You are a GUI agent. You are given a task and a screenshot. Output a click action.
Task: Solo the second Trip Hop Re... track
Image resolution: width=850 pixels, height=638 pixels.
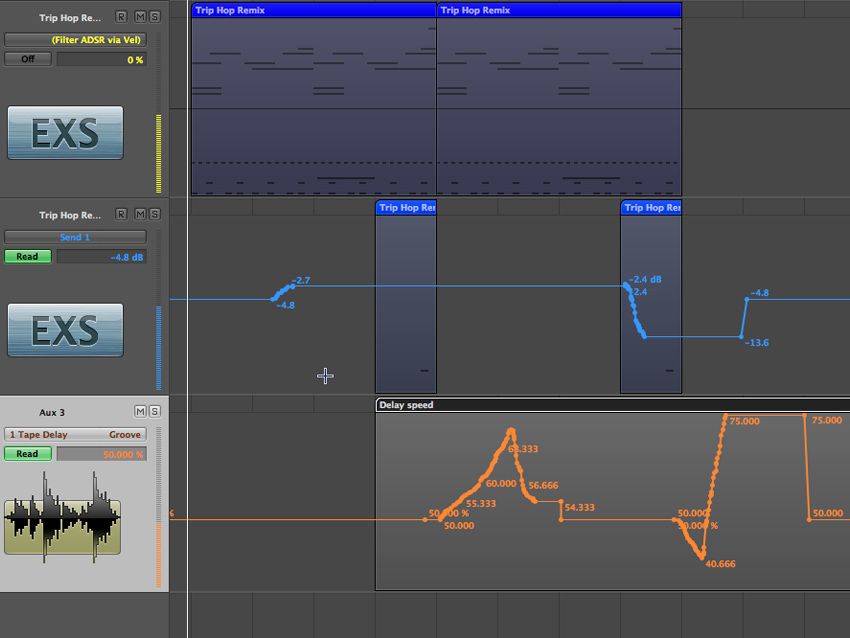pyautogui.click(x=155, y=214)
